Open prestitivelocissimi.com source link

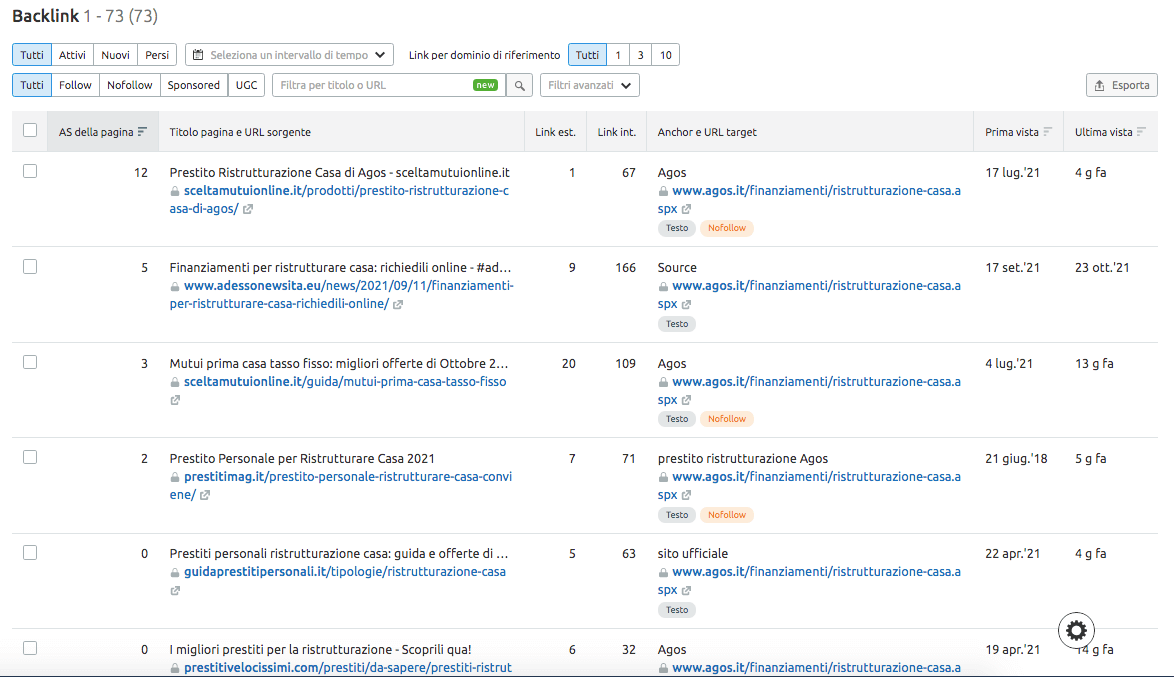tap(348, 667)
